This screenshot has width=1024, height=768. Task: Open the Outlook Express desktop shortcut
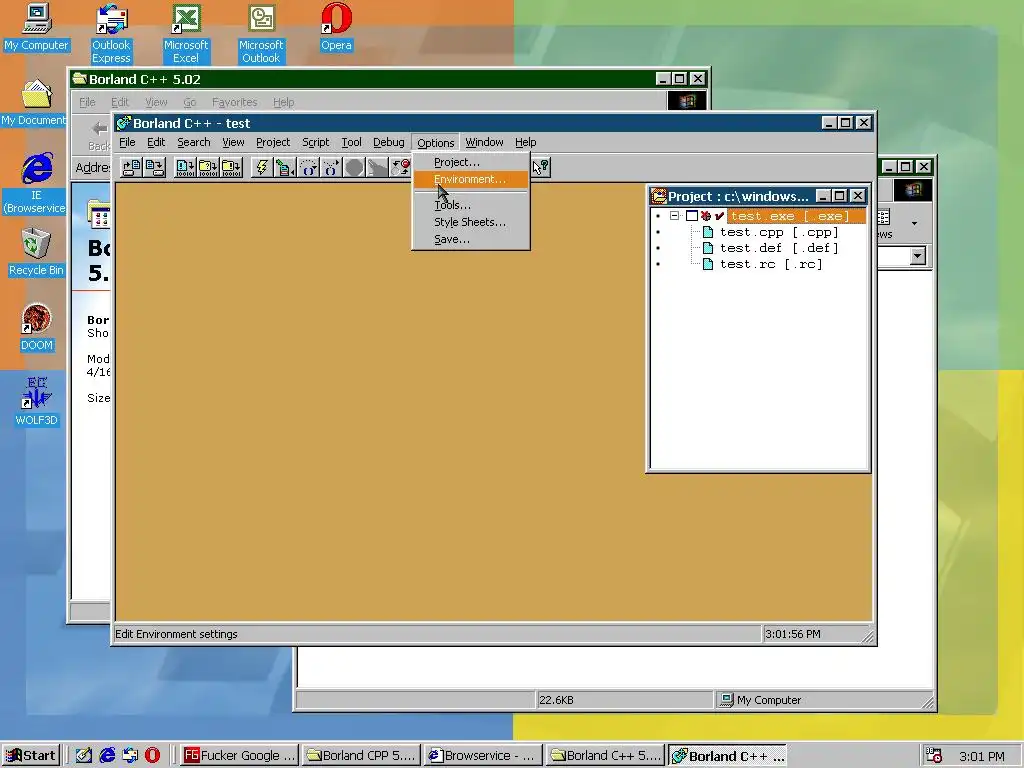click(111, 33)
